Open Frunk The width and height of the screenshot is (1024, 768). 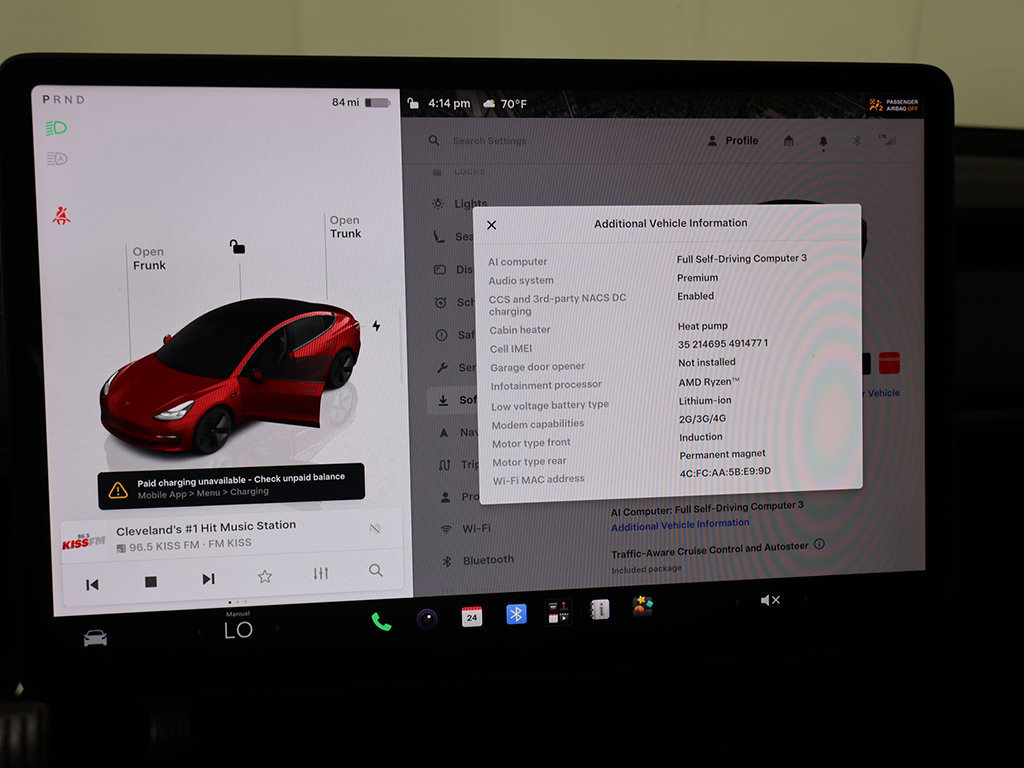149,259
